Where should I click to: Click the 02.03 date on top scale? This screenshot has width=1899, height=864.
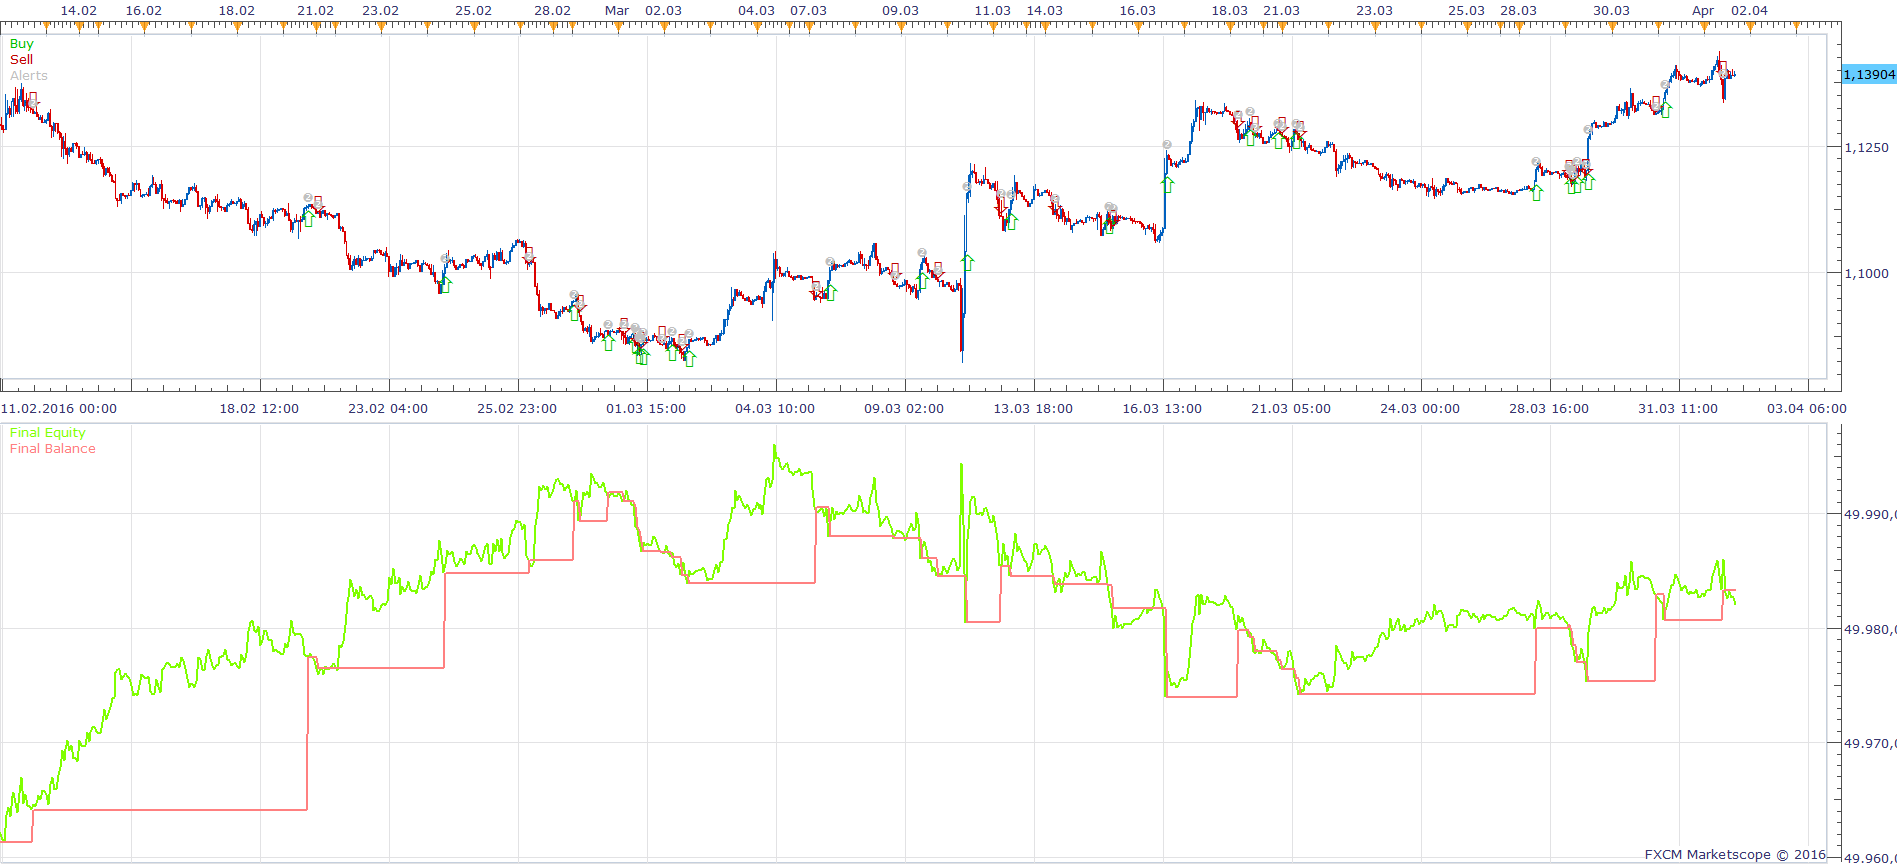click(663, 11)
